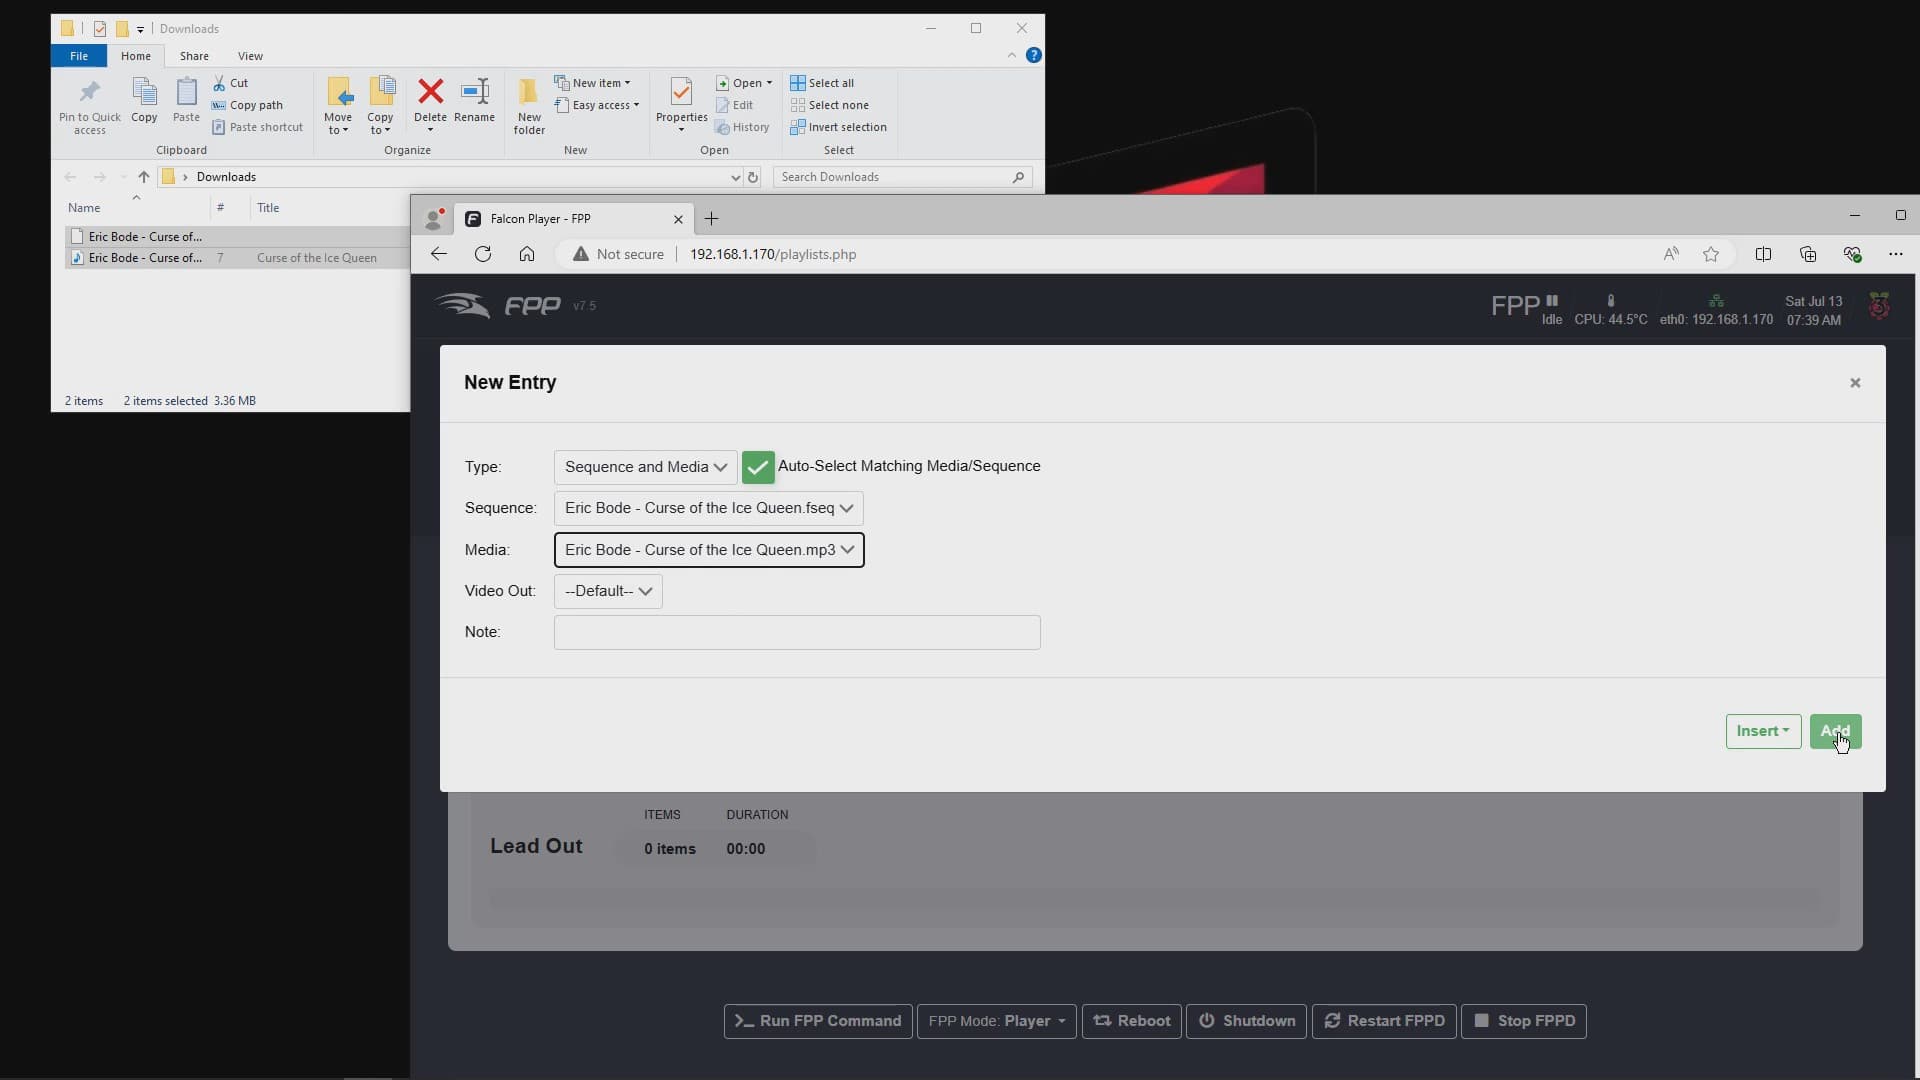Click Cut in the Clipboard group

[x=230, y=83]
